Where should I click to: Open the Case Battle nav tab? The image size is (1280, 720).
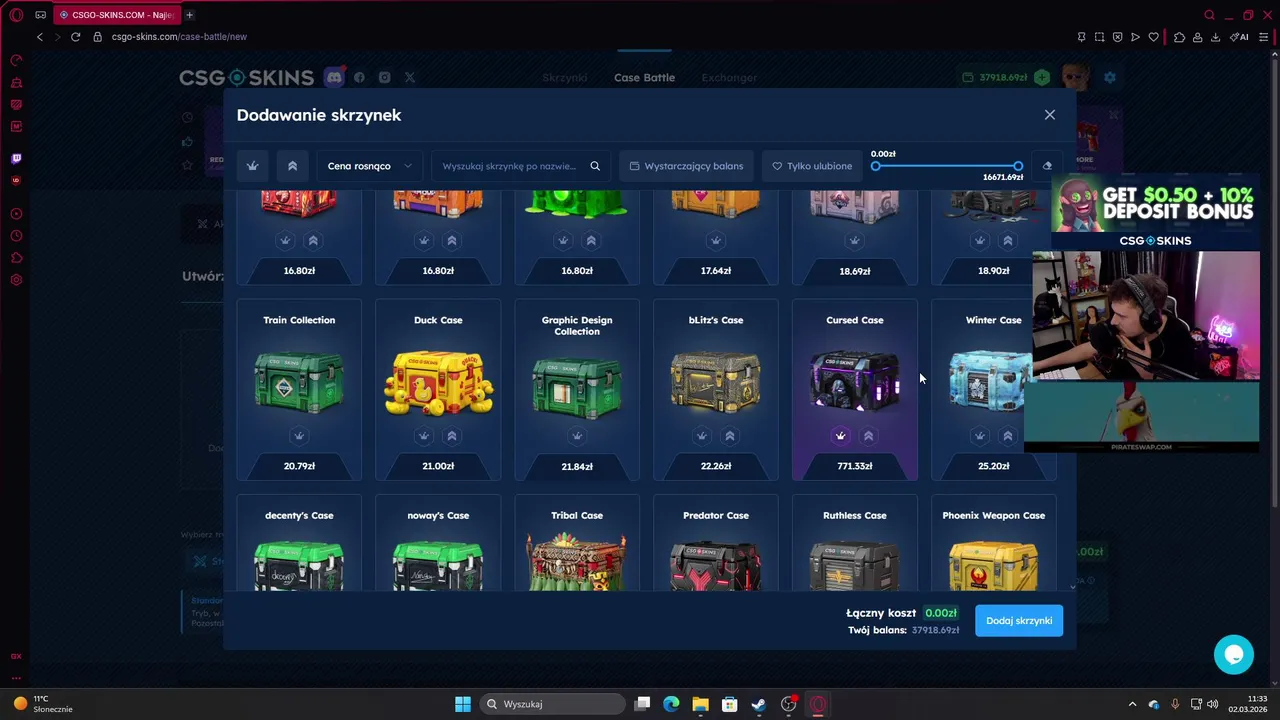click(644, 78)
